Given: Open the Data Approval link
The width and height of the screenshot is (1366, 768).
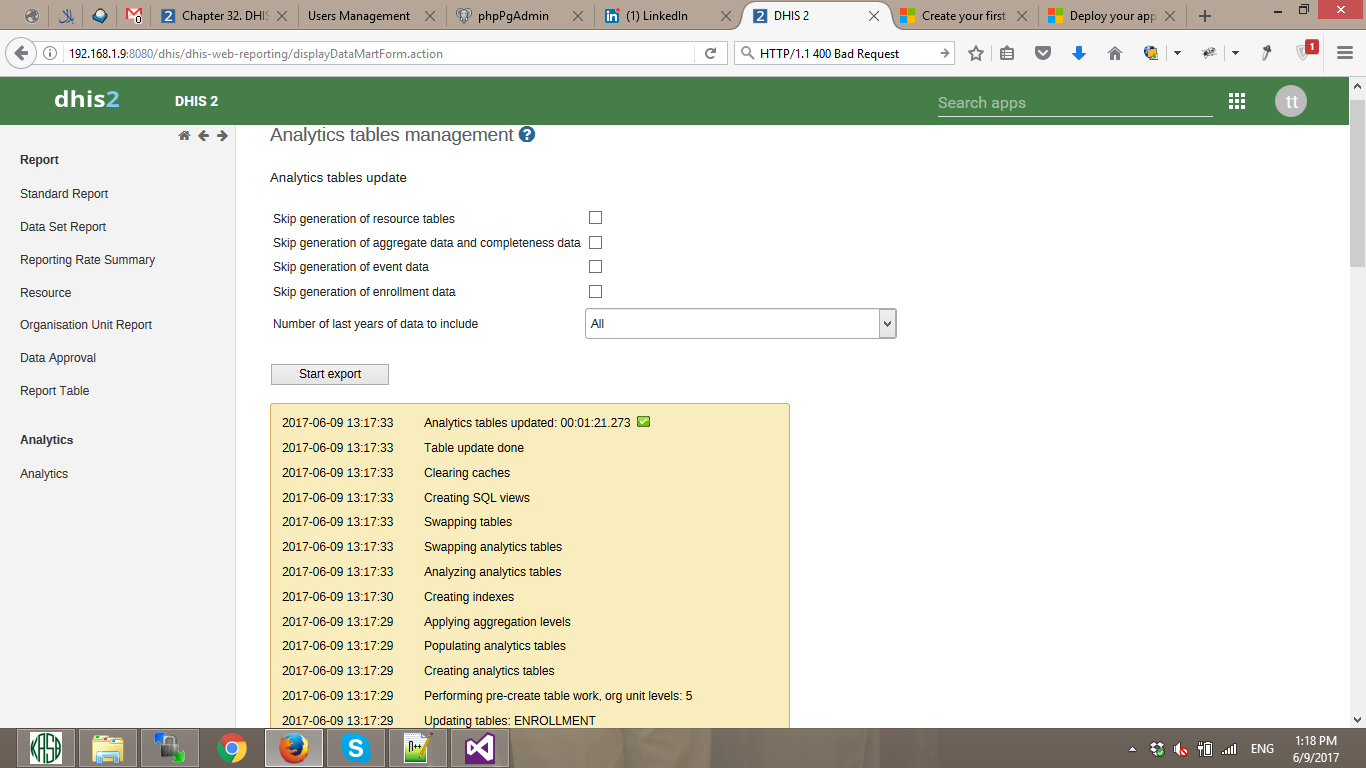Looking at the screenshot, I should click(x=58, y=358).
